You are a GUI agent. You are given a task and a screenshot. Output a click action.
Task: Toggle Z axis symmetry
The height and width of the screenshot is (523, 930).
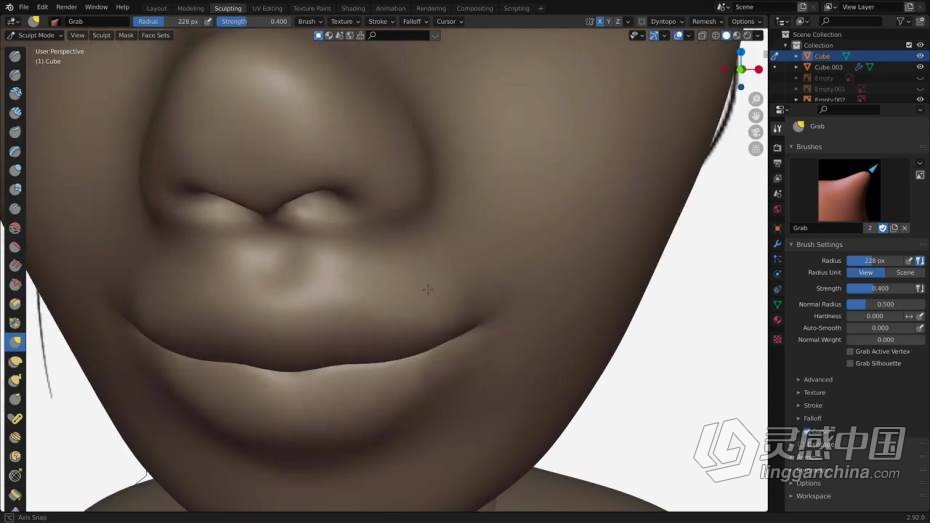(x=618, y=21)
